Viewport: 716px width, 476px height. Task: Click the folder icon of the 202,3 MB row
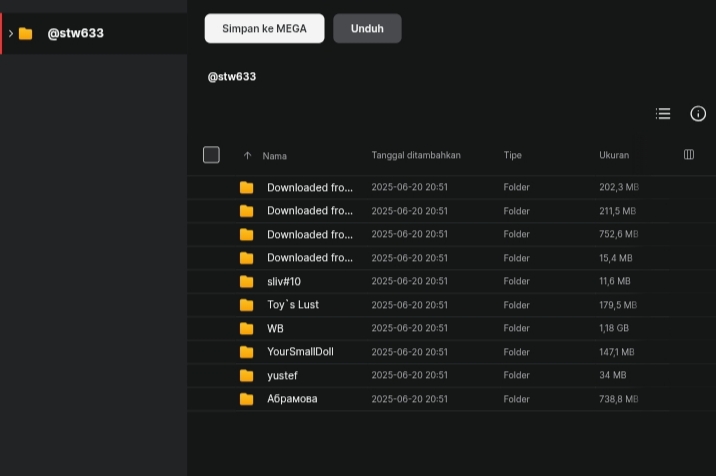point(247,187)
